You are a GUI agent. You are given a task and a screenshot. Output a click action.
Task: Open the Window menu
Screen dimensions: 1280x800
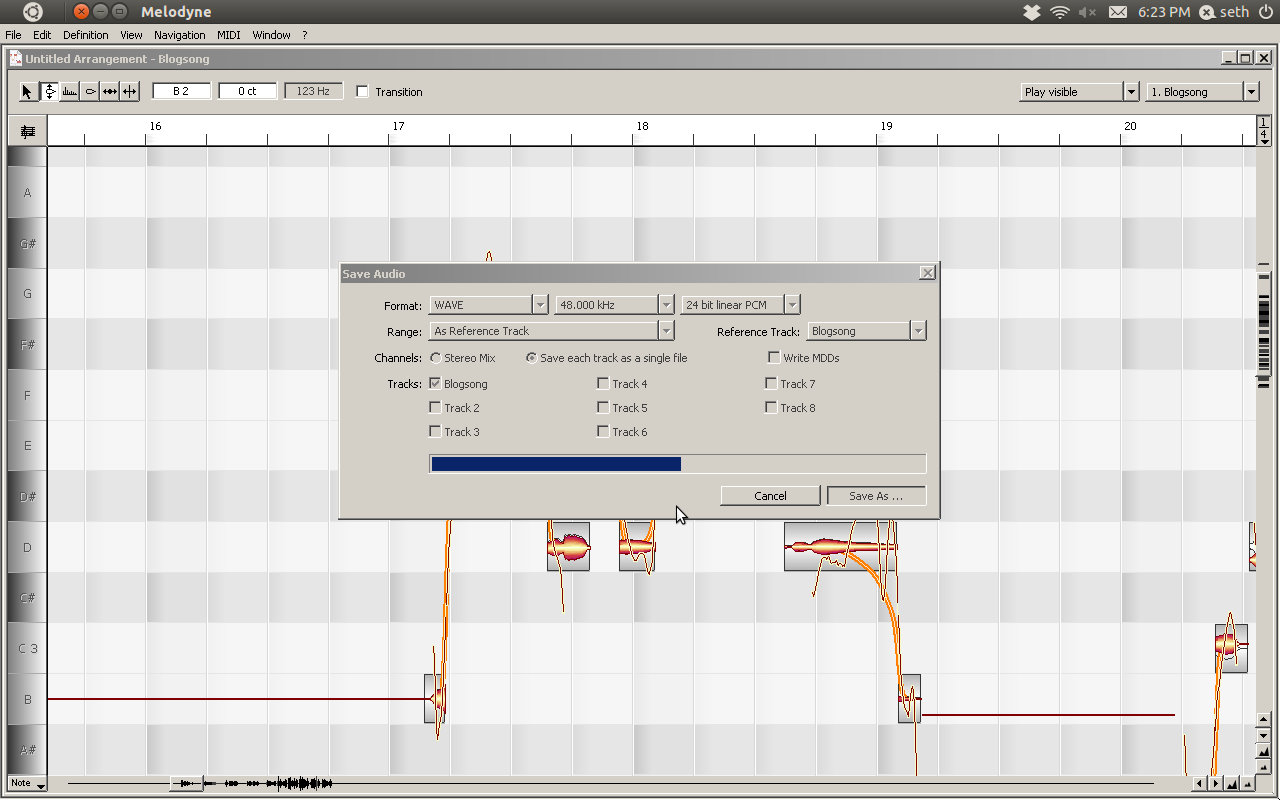click(271, 35)
